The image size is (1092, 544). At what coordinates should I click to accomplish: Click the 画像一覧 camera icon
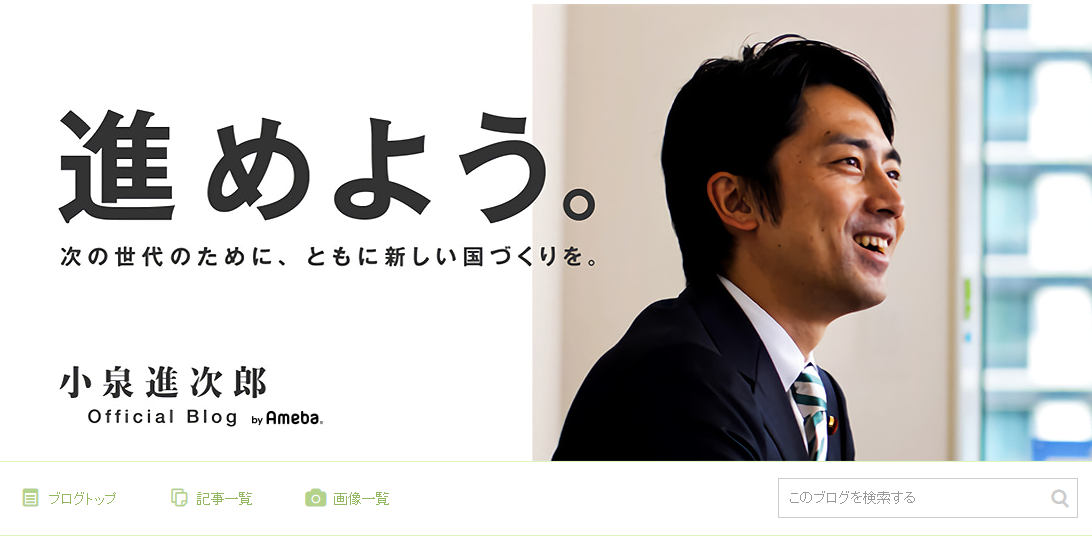pyautogui.click(x=315, y=497)
